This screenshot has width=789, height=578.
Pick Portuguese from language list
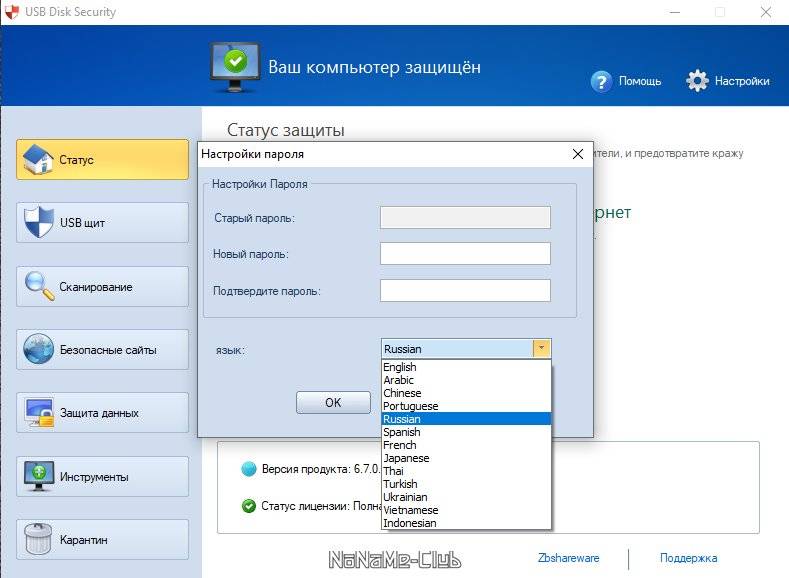point(466,406)
